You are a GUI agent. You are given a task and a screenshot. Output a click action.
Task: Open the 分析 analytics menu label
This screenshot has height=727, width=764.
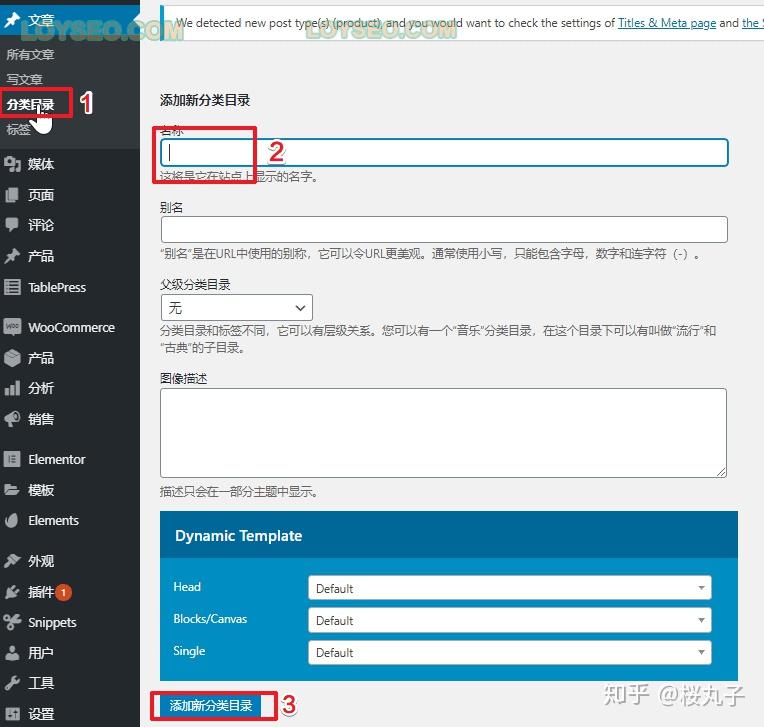click(41, 388)
